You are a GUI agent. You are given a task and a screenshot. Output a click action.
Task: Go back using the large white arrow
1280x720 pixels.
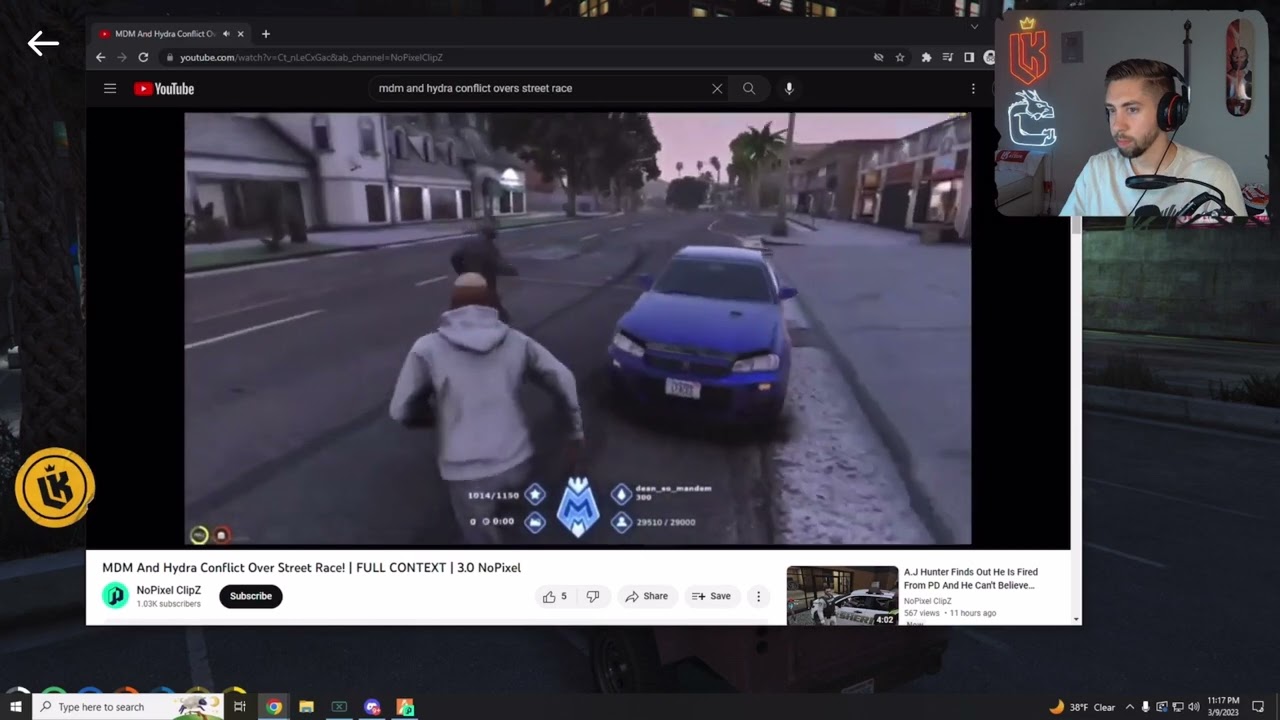point(43,43)
